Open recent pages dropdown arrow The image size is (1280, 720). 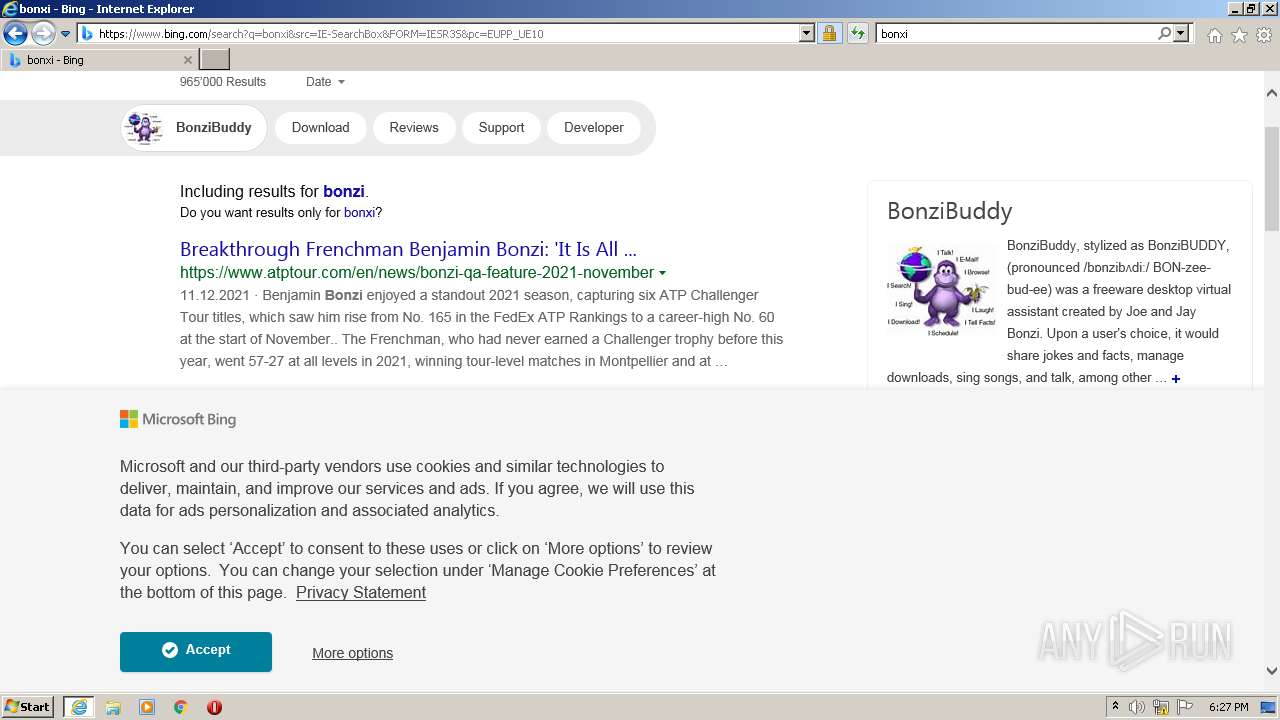pyautogui.click(x=66, y=34)
